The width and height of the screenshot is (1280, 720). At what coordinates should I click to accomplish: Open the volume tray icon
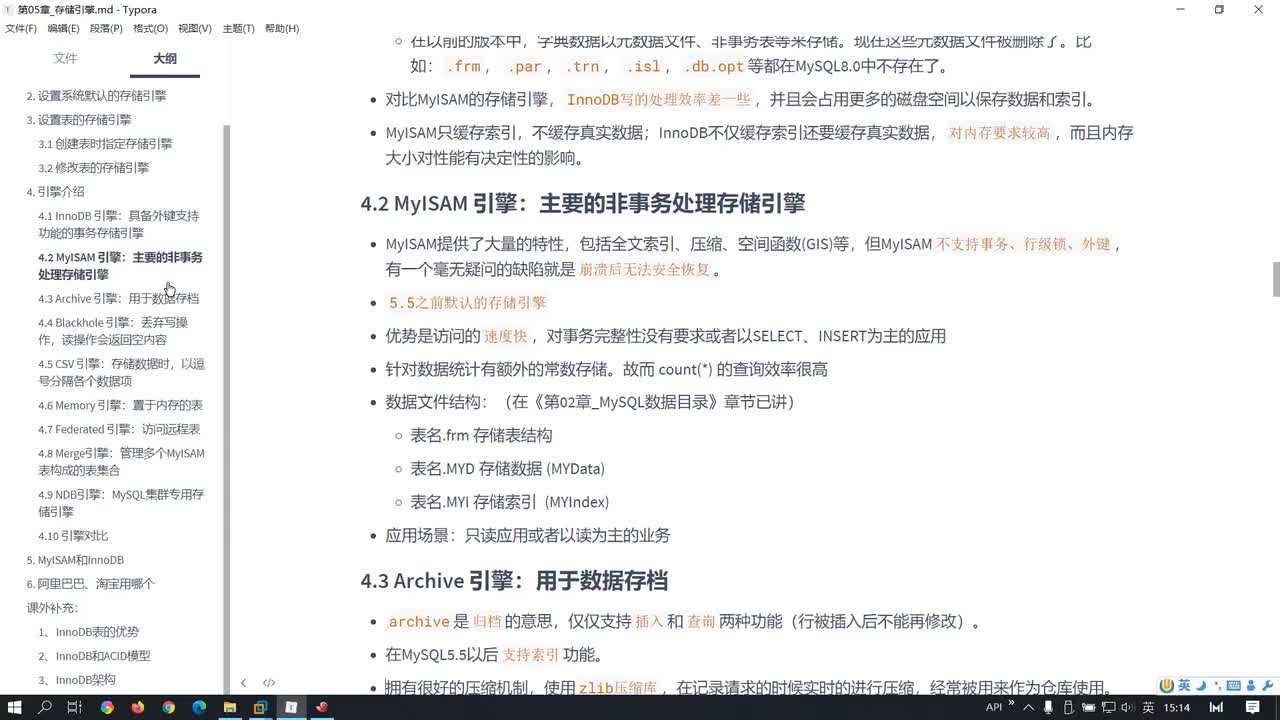pos(1128,707)
